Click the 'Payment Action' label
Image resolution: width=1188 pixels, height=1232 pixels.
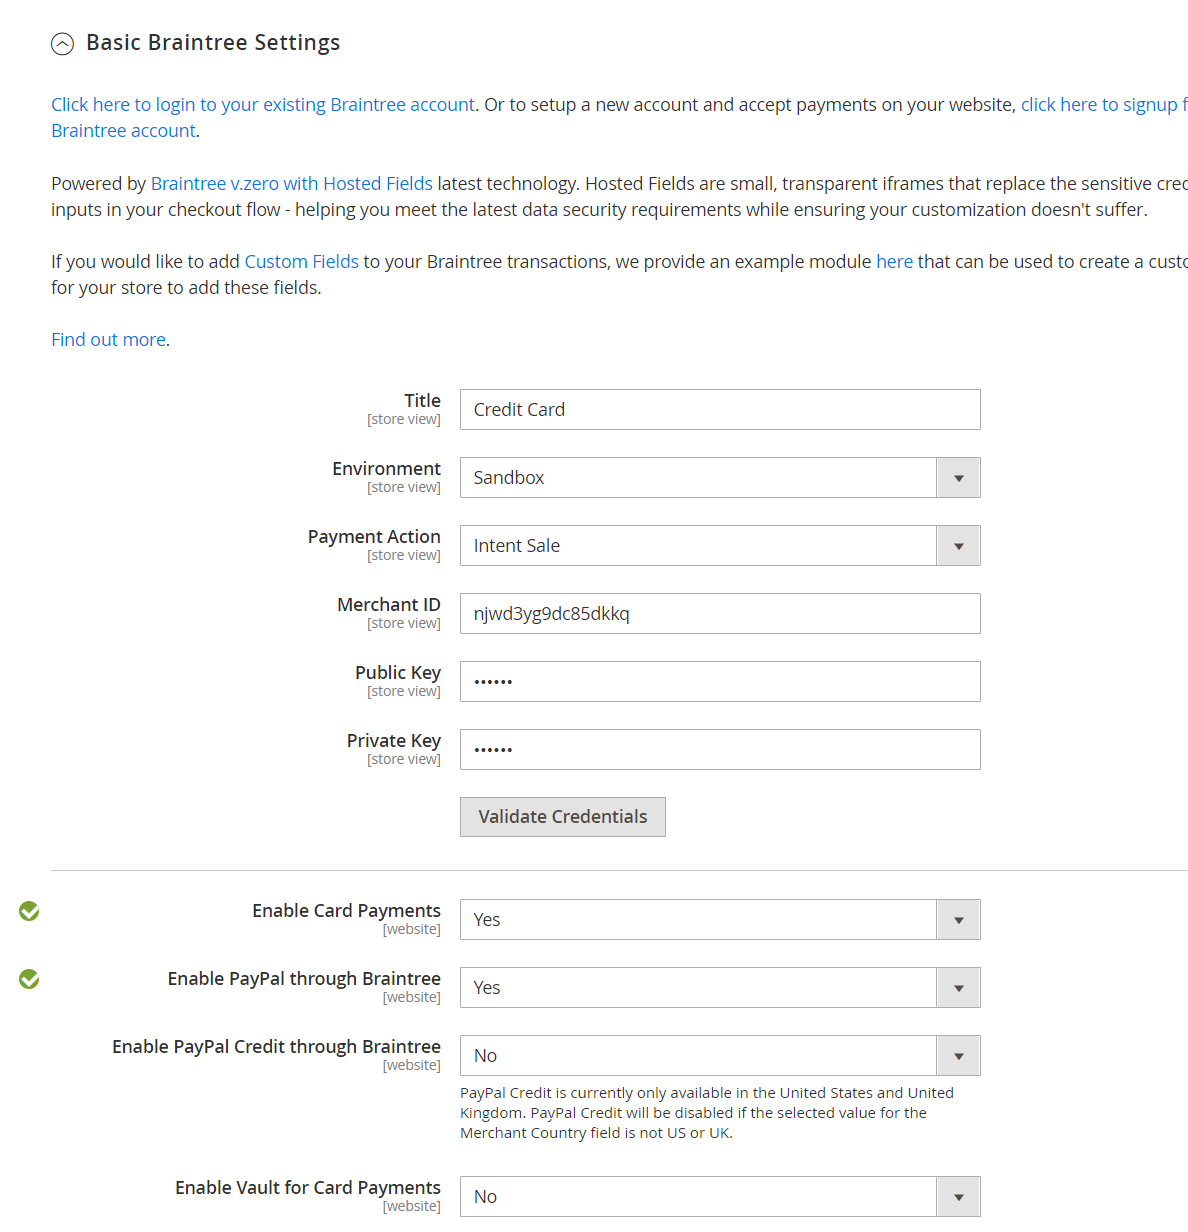[374, 537]
